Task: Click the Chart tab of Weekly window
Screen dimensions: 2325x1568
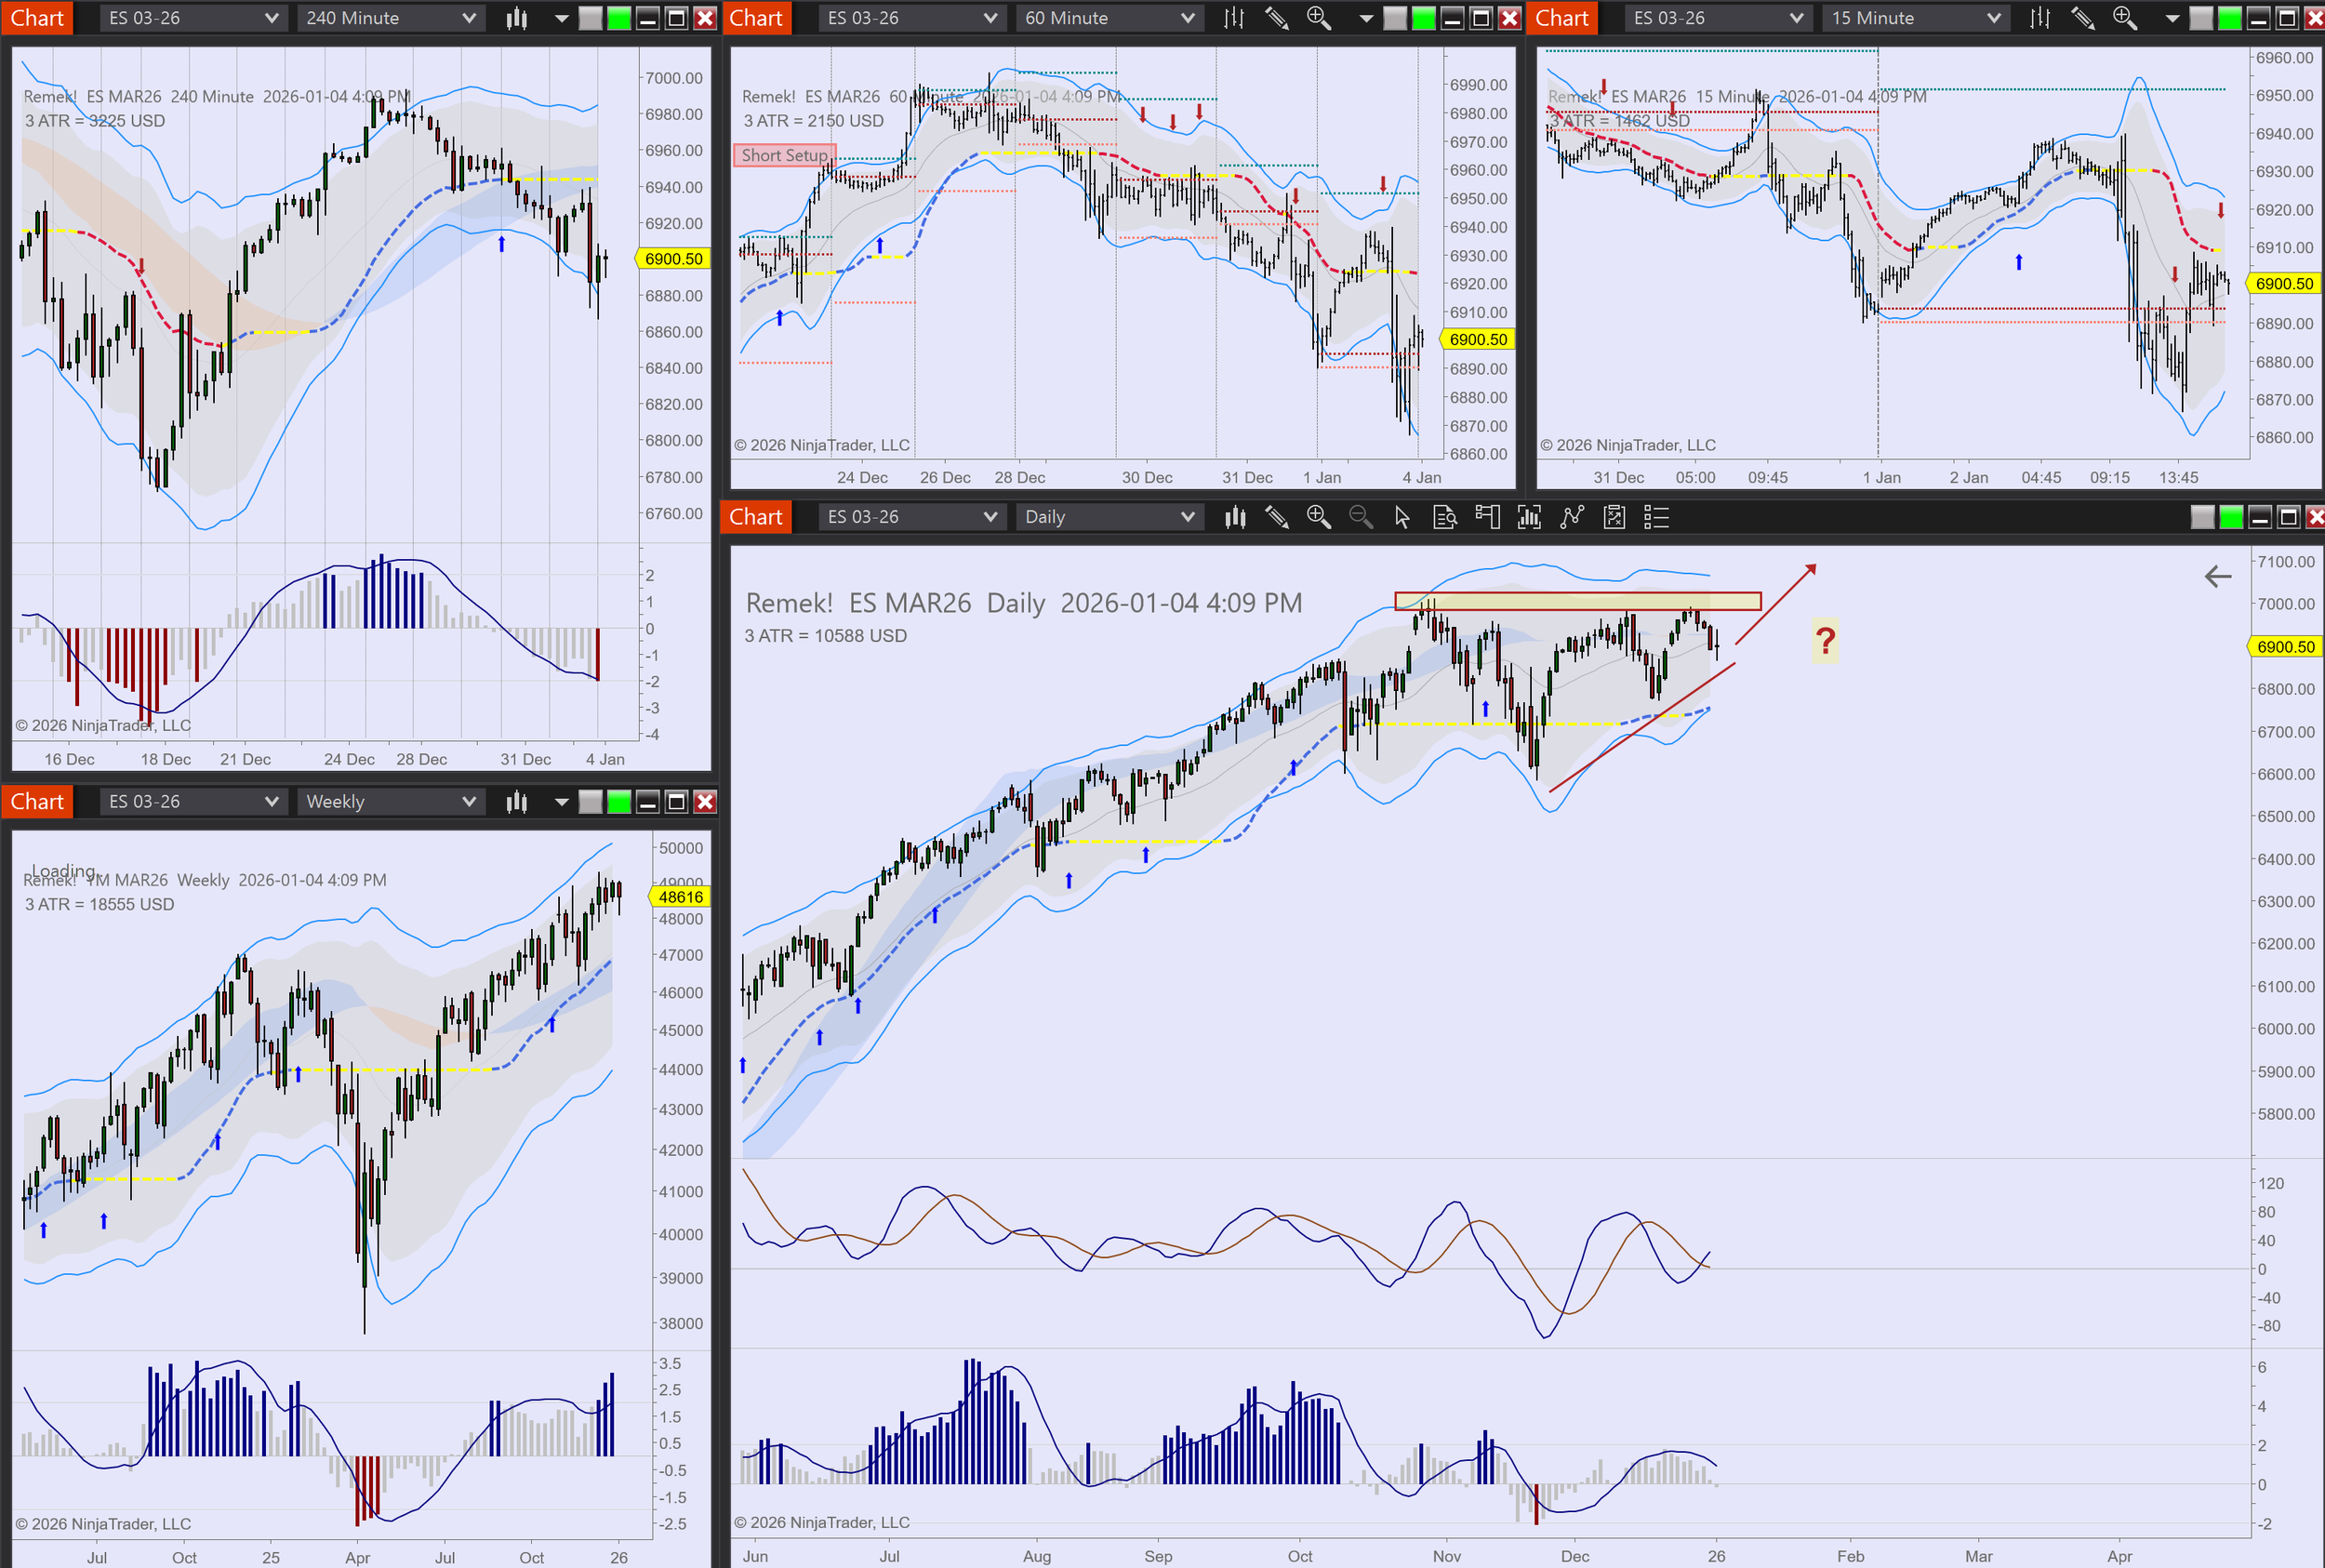Action: [x=37, y=802]
